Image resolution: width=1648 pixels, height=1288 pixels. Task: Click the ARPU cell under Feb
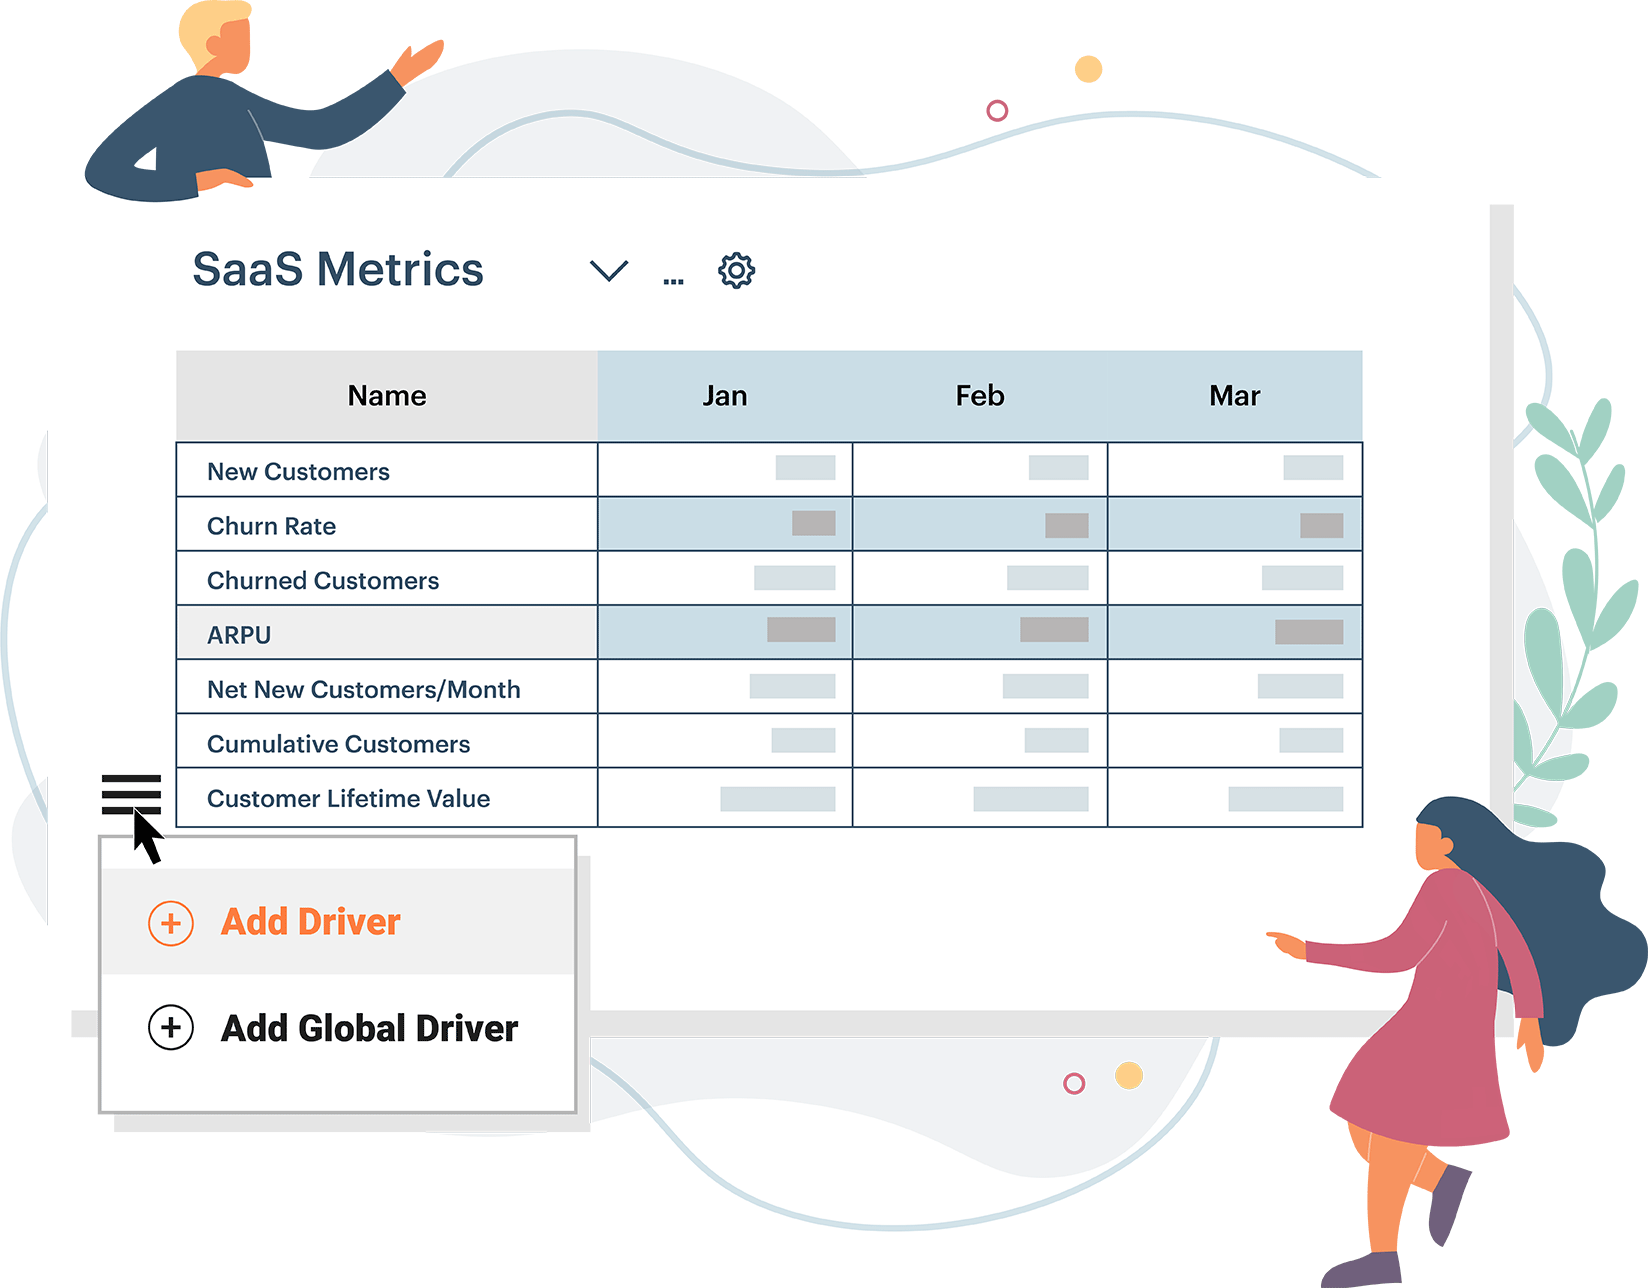(1053, 630)
